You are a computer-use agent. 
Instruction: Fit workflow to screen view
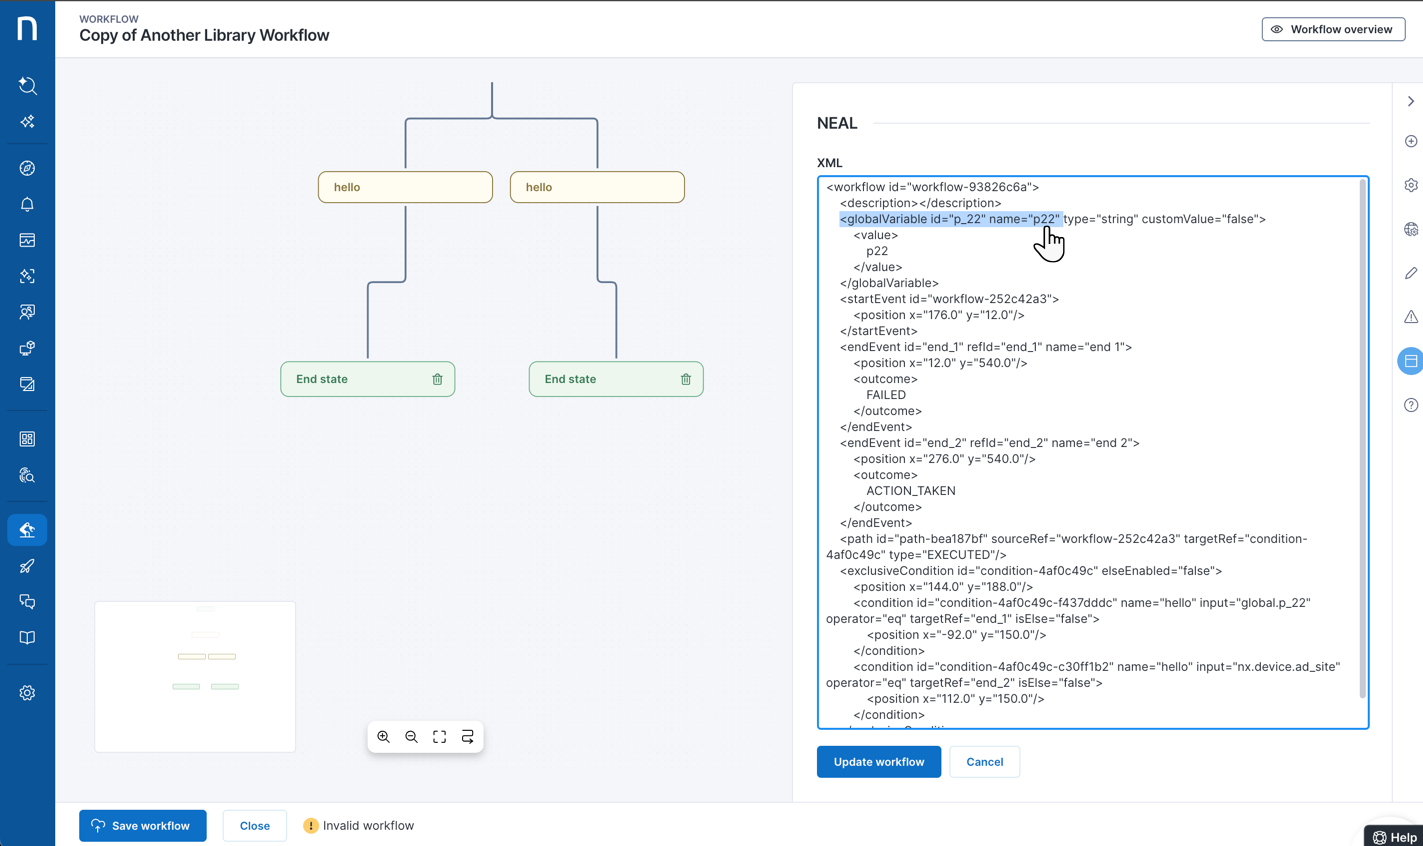pos(440,737)
